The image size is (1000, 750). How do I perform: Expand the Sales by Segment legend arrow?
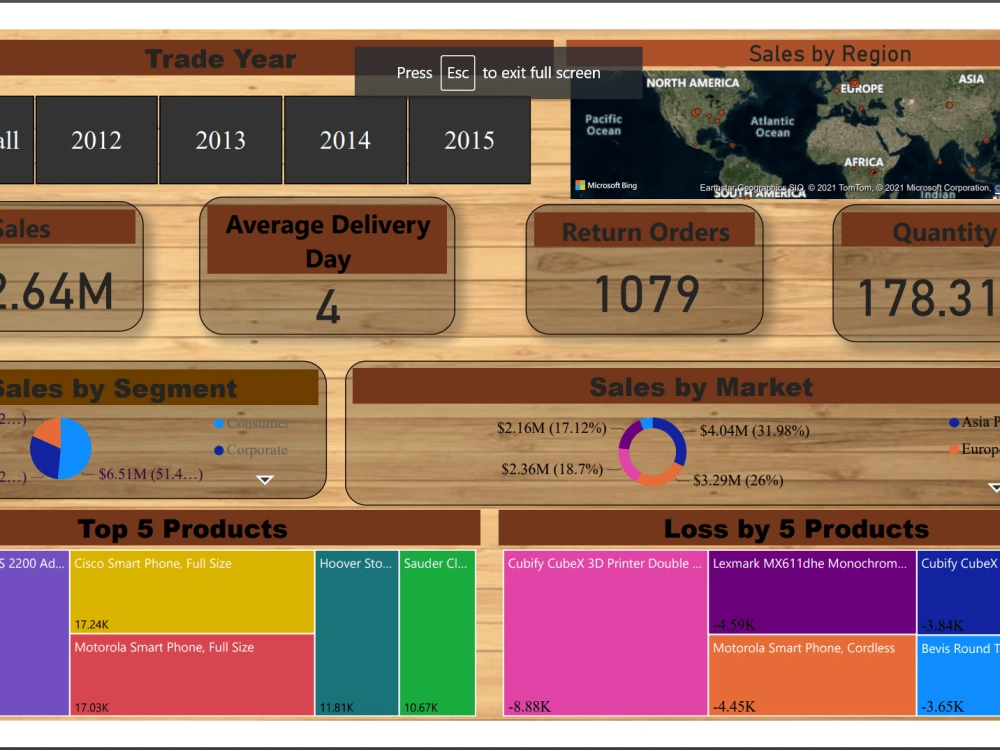pyautogui.click(x=265, y=480)
